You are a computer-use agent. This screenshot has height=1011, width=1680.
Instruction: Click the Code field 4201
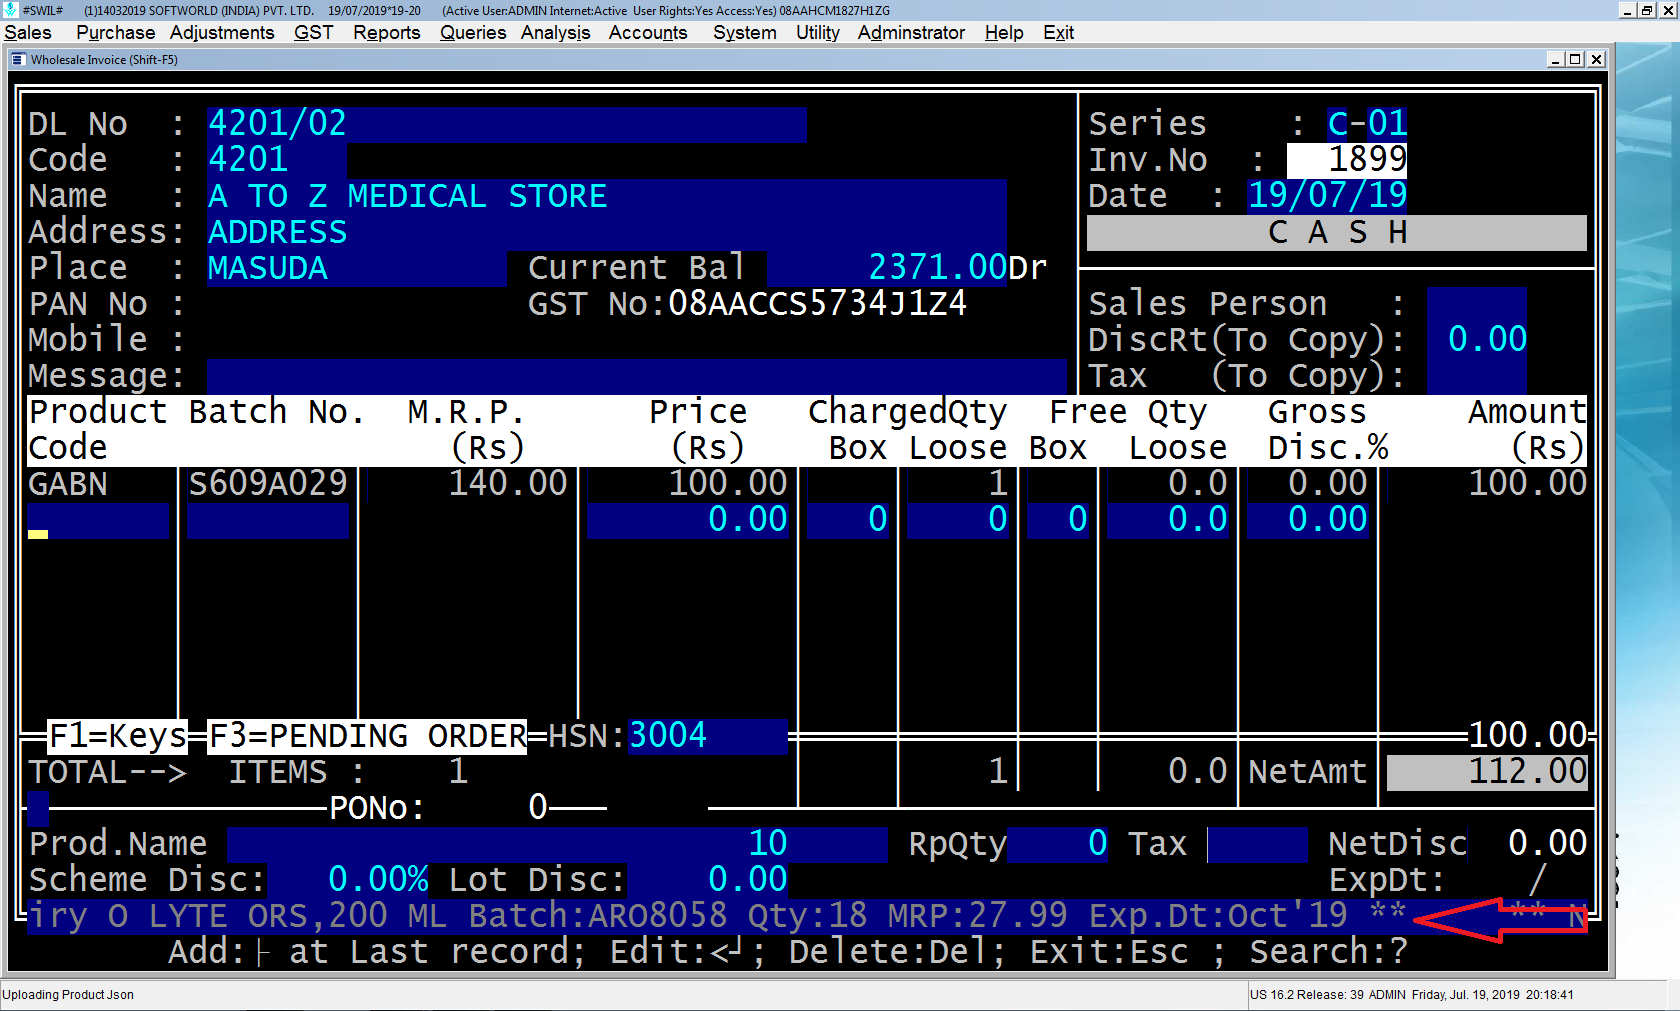[277, 160]
